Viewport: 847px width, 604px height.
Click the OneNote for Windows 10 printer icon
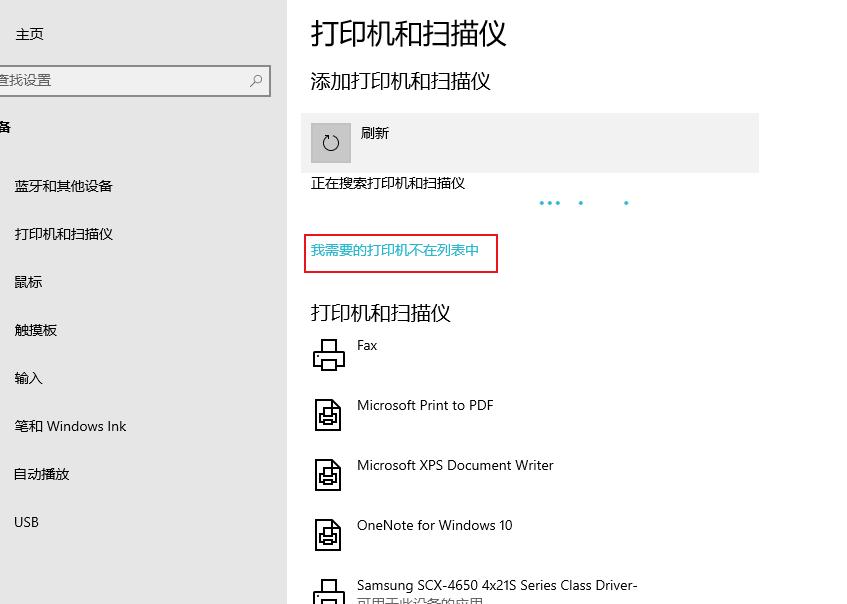tap(329, 533)
